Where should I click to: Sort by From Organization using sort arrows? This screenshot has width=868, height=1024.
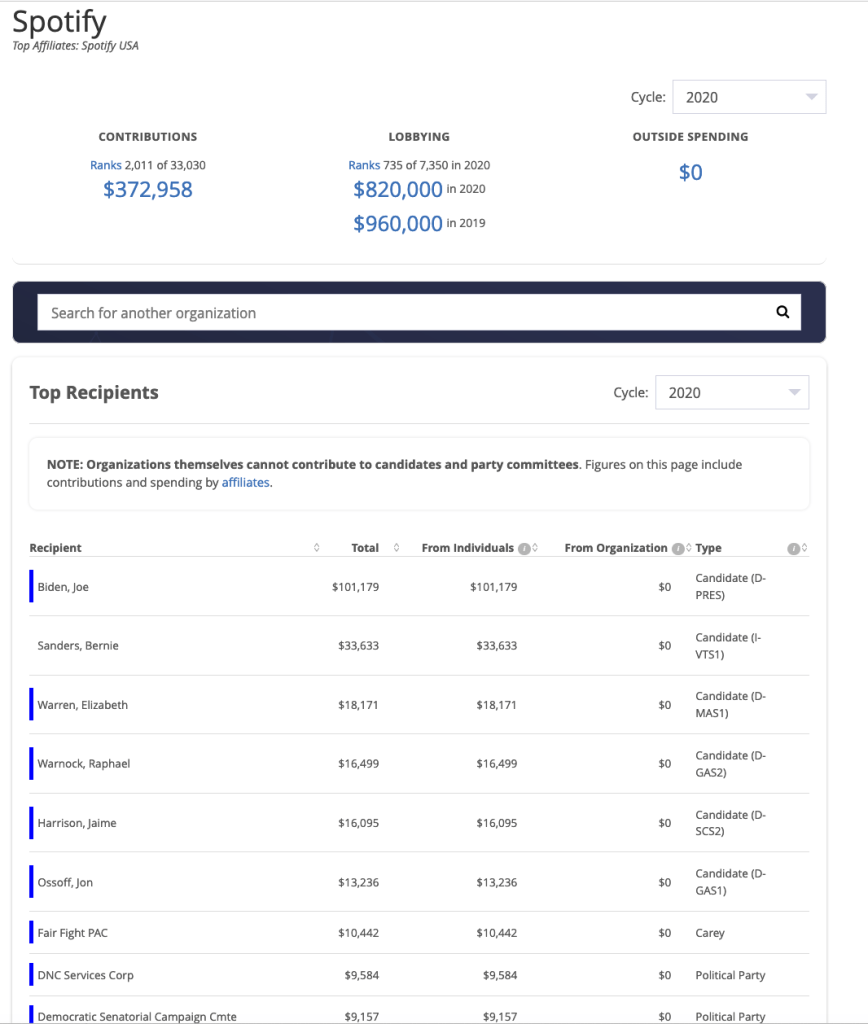pos(689,548)
